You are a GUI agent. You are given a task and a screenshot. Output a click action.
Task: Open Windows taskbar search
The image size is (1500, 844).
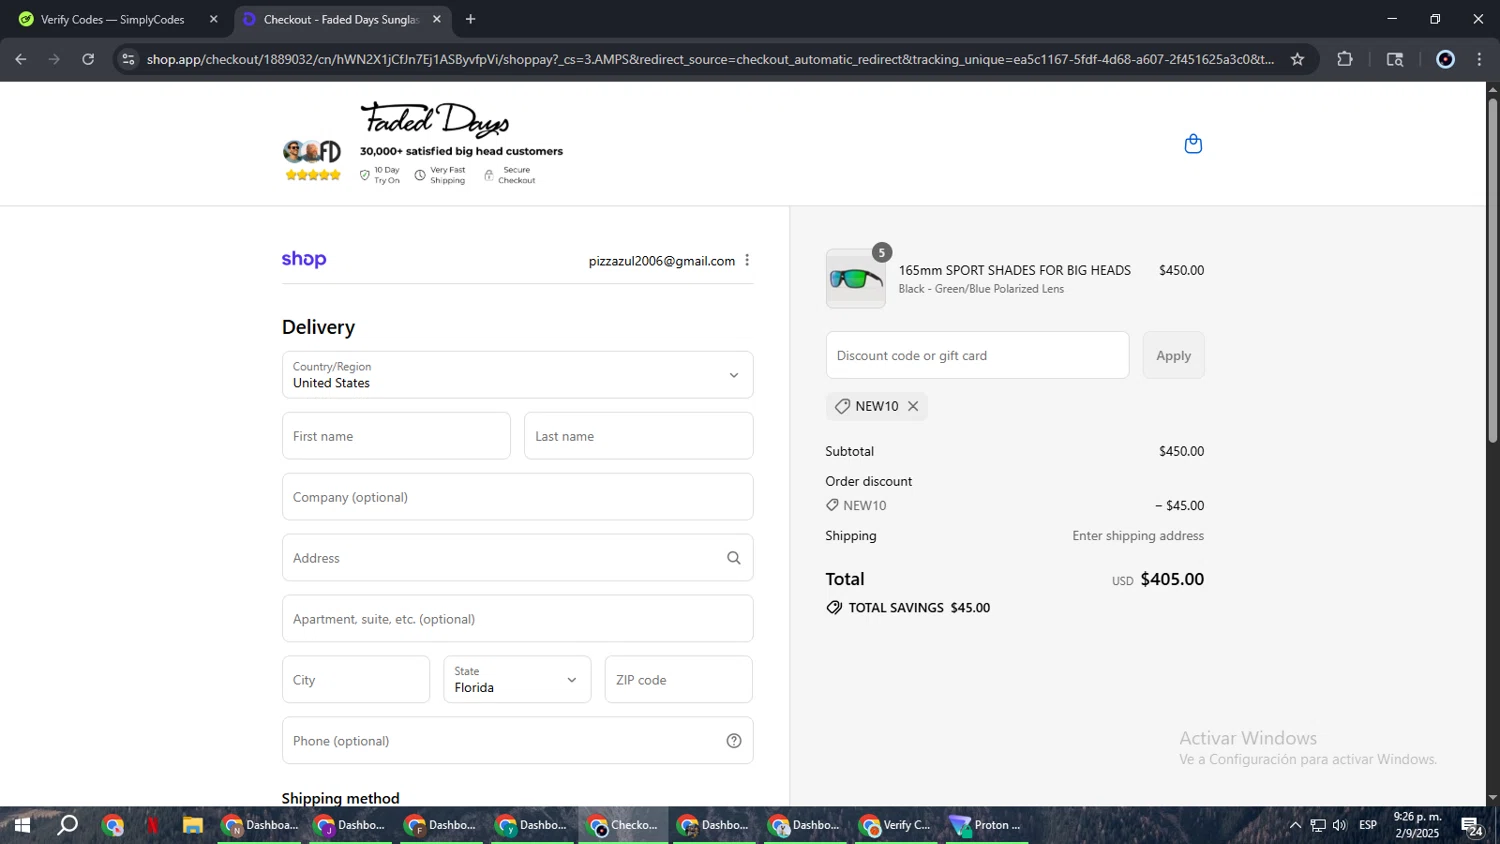pos(67,825)
